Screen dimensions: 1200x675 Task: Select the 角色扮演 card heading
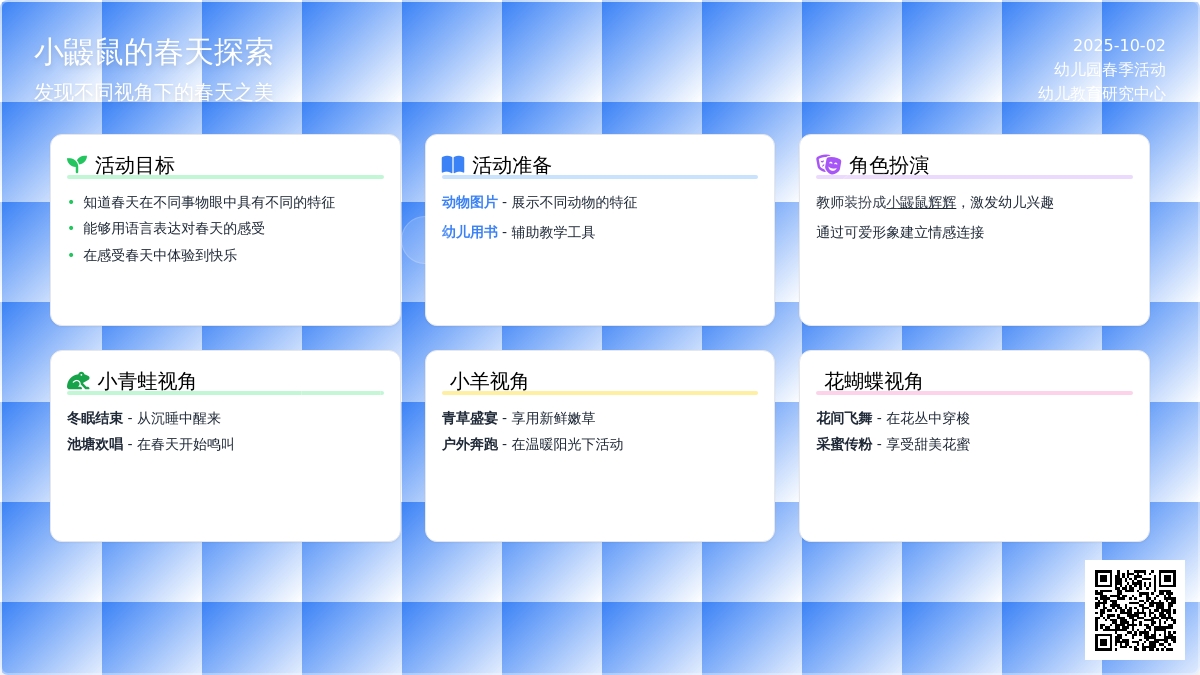pos(889,166)
